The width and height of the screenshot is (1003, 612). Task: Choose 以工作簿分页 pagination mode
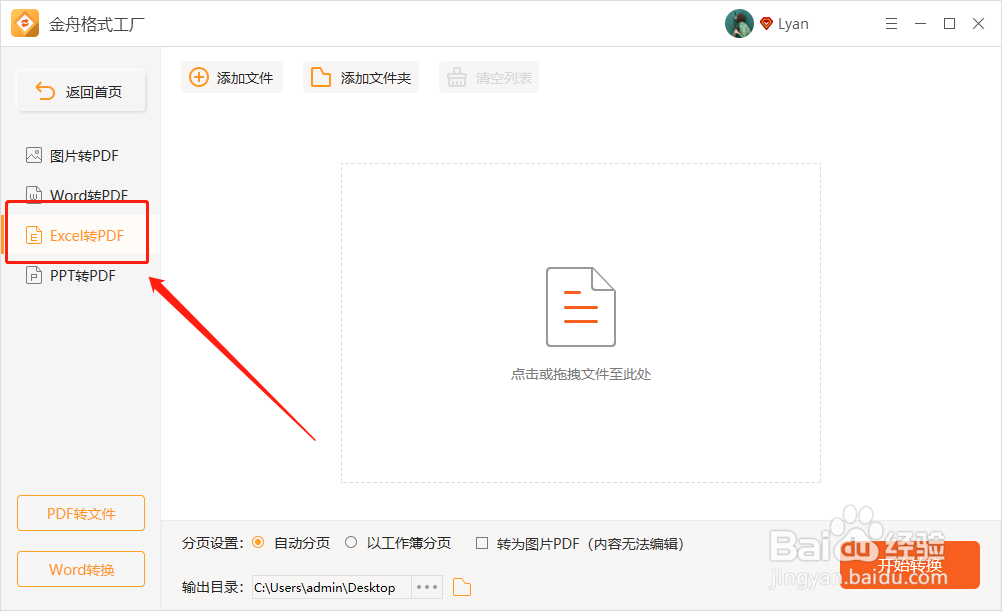click(x=351, y=543)
